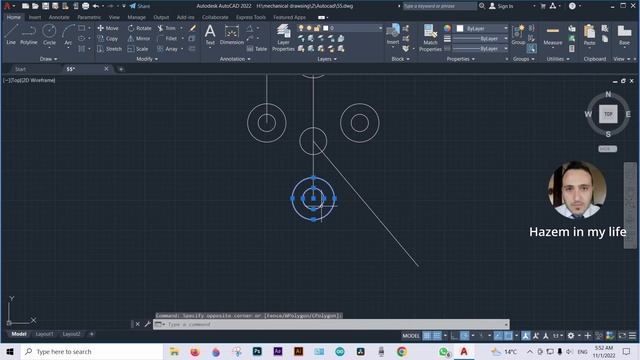Screen dimensions: 640x360
Task: Click the Plot printer icon
Action: (x=85, y=6)
